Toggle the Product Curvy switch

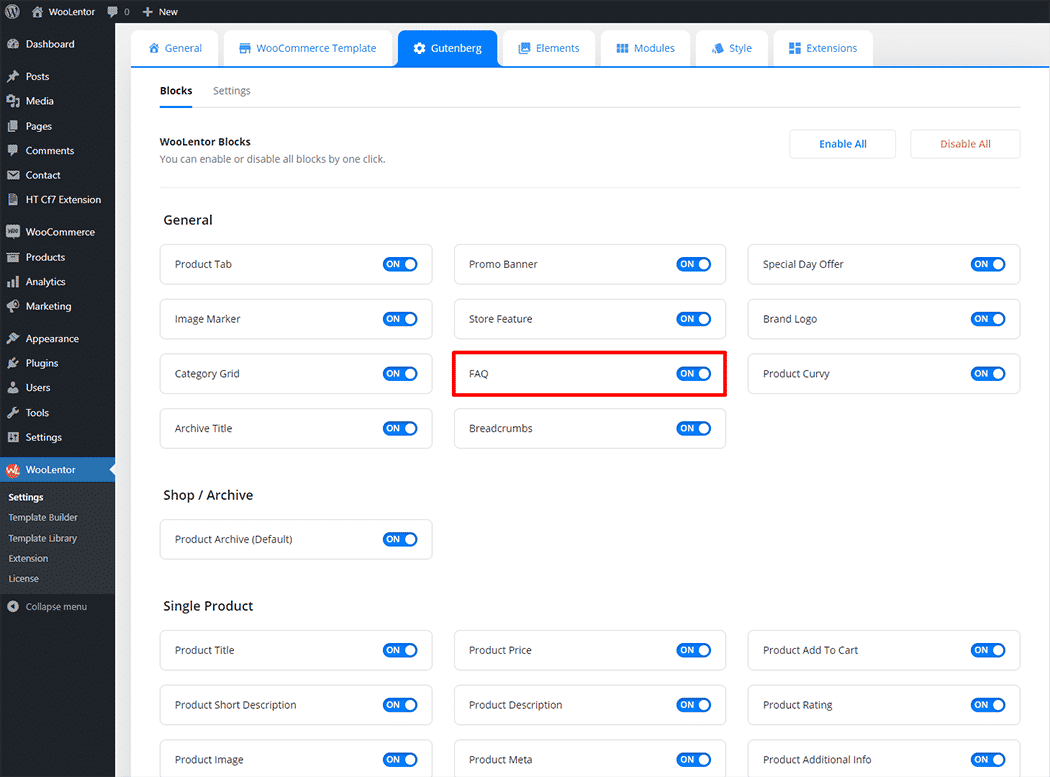[988, 374]
